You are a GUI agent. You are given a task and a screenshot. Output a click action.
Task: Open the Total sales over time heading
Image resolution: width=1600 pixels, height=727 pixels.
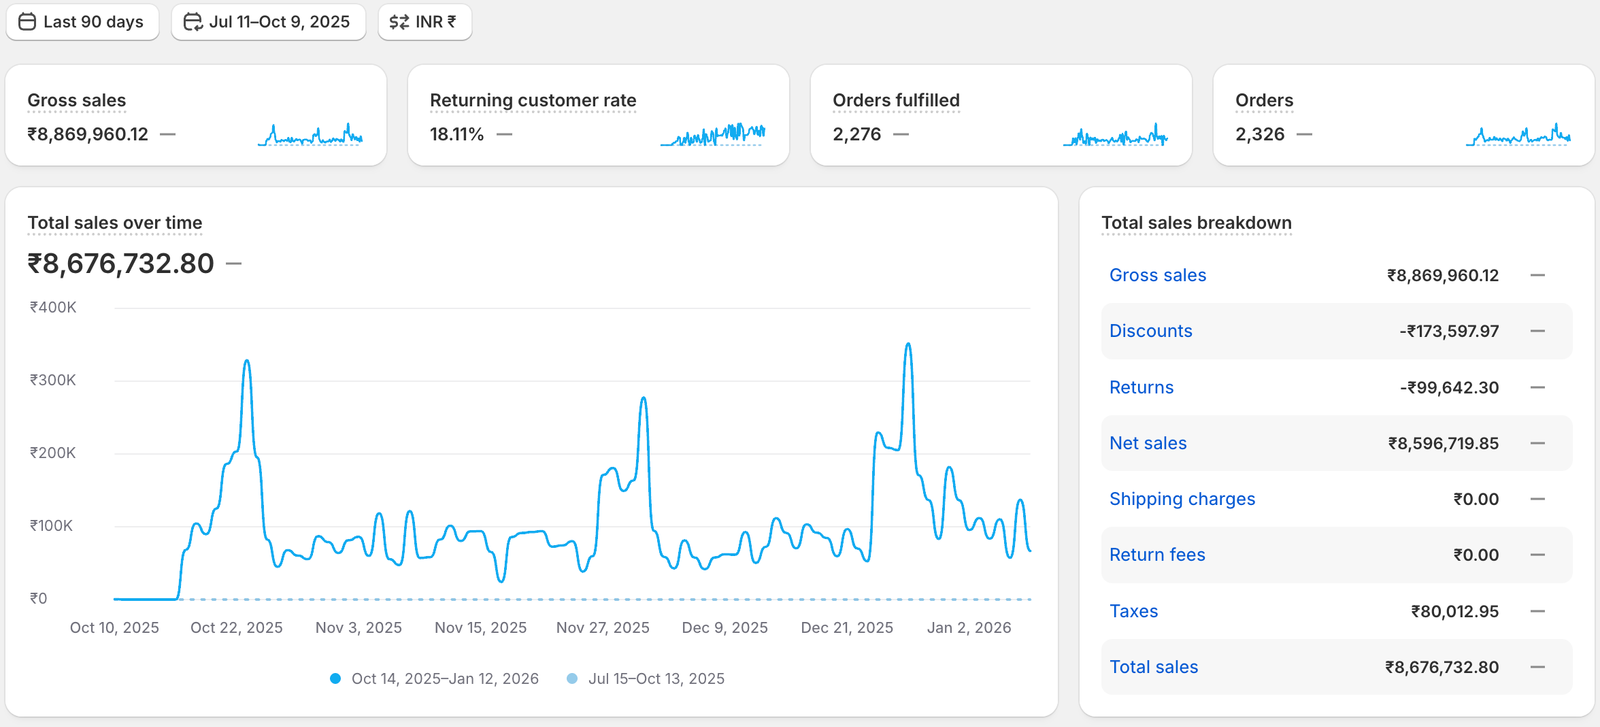pyautogui.click(x=115, y=223)
